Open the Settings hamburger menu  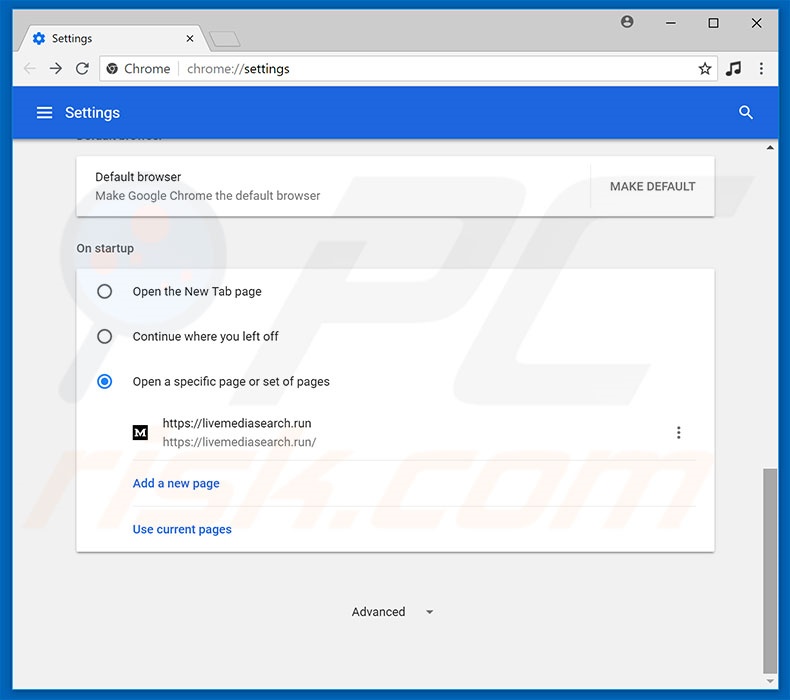click(44, 112)
